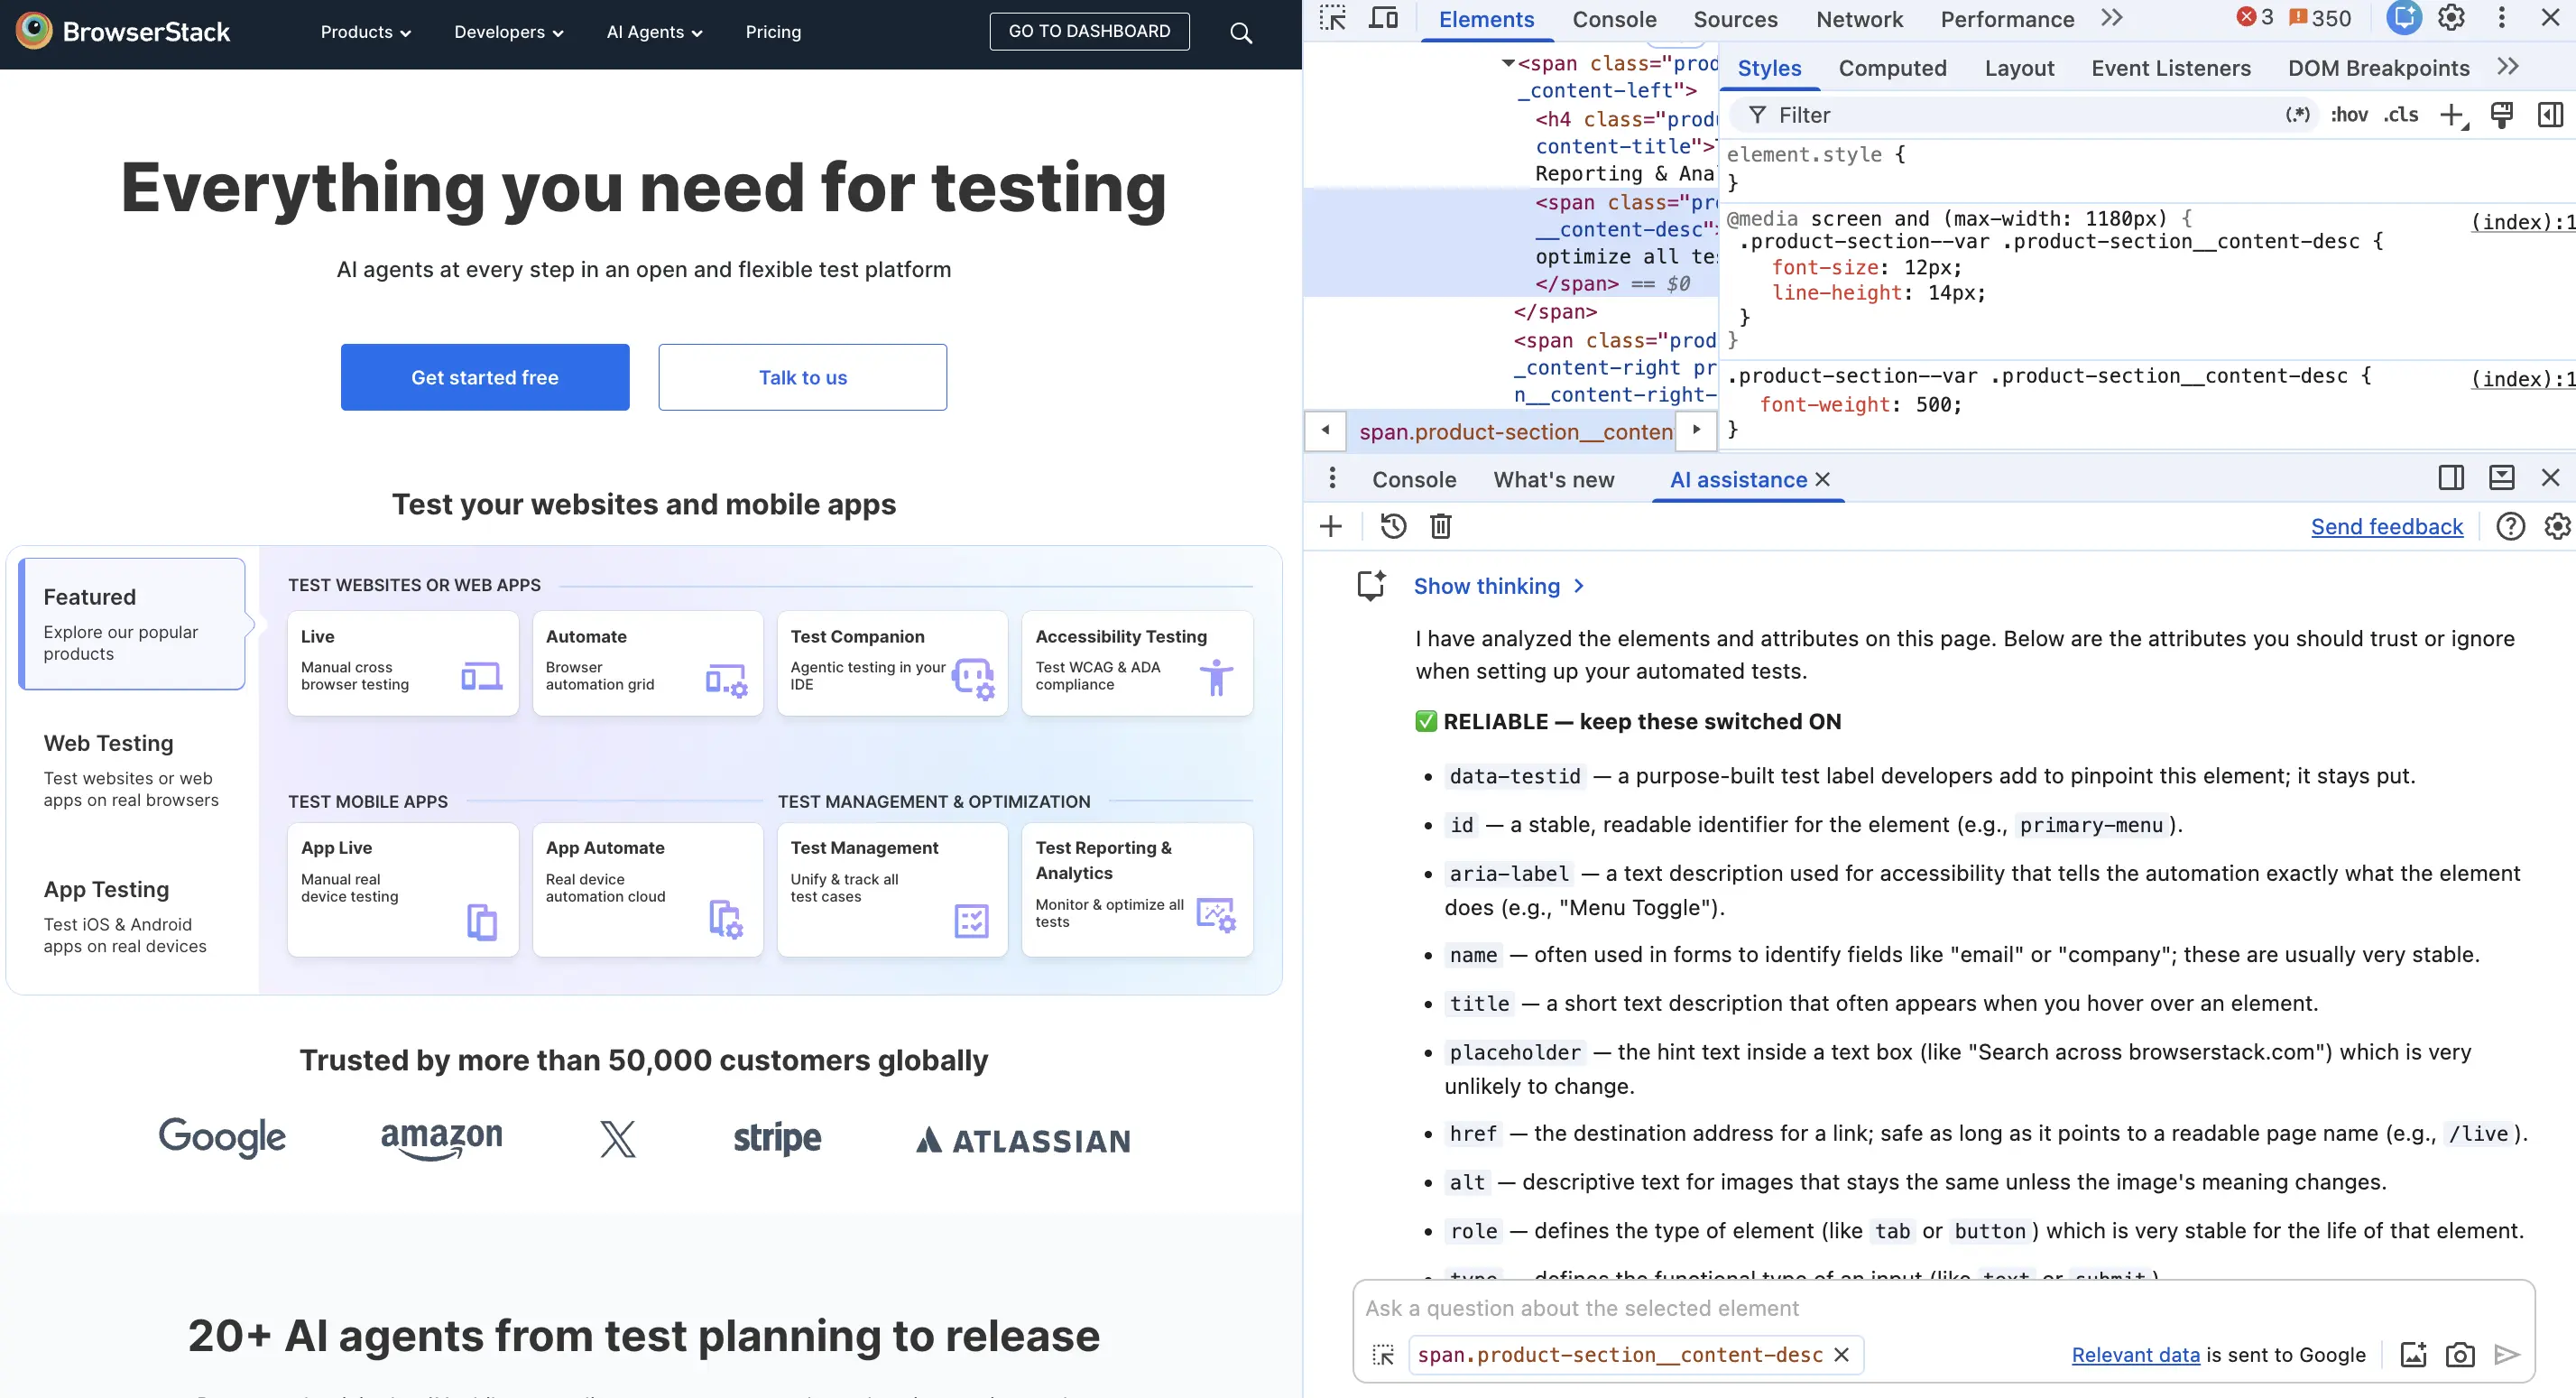Expand the Developers menu
The height and width of the screenshot is (1398, 2576).
(x=509, y=32)
